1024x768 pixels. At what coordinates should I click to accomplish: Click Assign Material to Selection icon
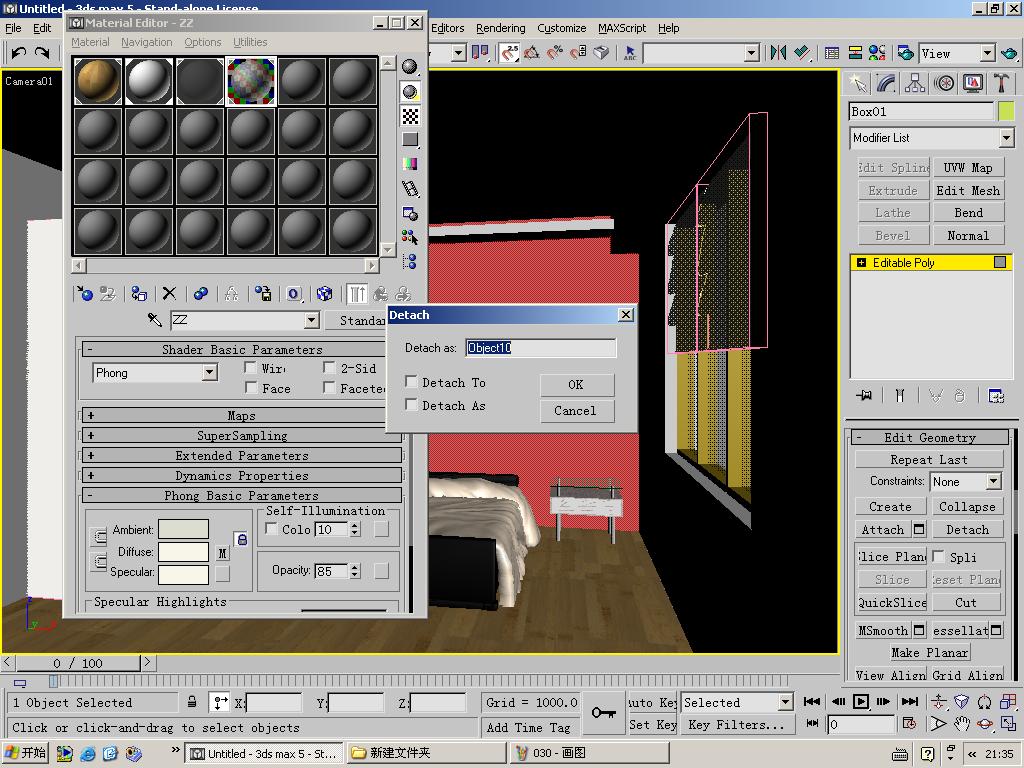pyautogui.click(x=138, y=294)
